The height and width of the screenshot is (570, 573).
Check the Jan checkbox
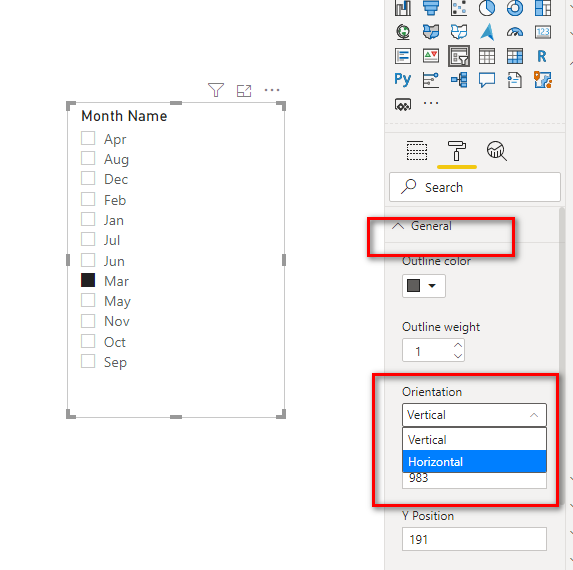pyautogui.click(x=88, y=220)
